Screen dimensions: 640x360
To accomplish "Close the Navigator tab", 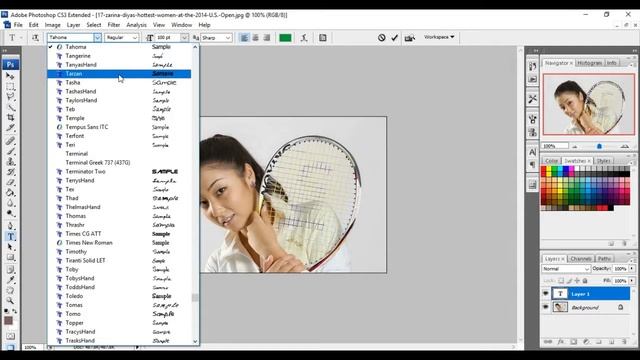I will pyautogui.click(x=571, y=63).
